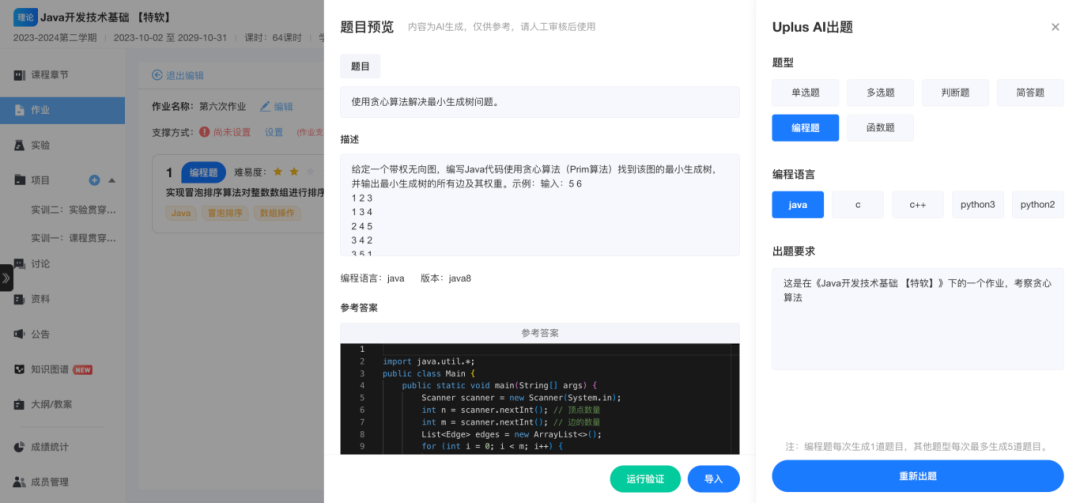Click the 实验 sidebar icon
This screenshot has height=503, width=1080.
(20, 145)
